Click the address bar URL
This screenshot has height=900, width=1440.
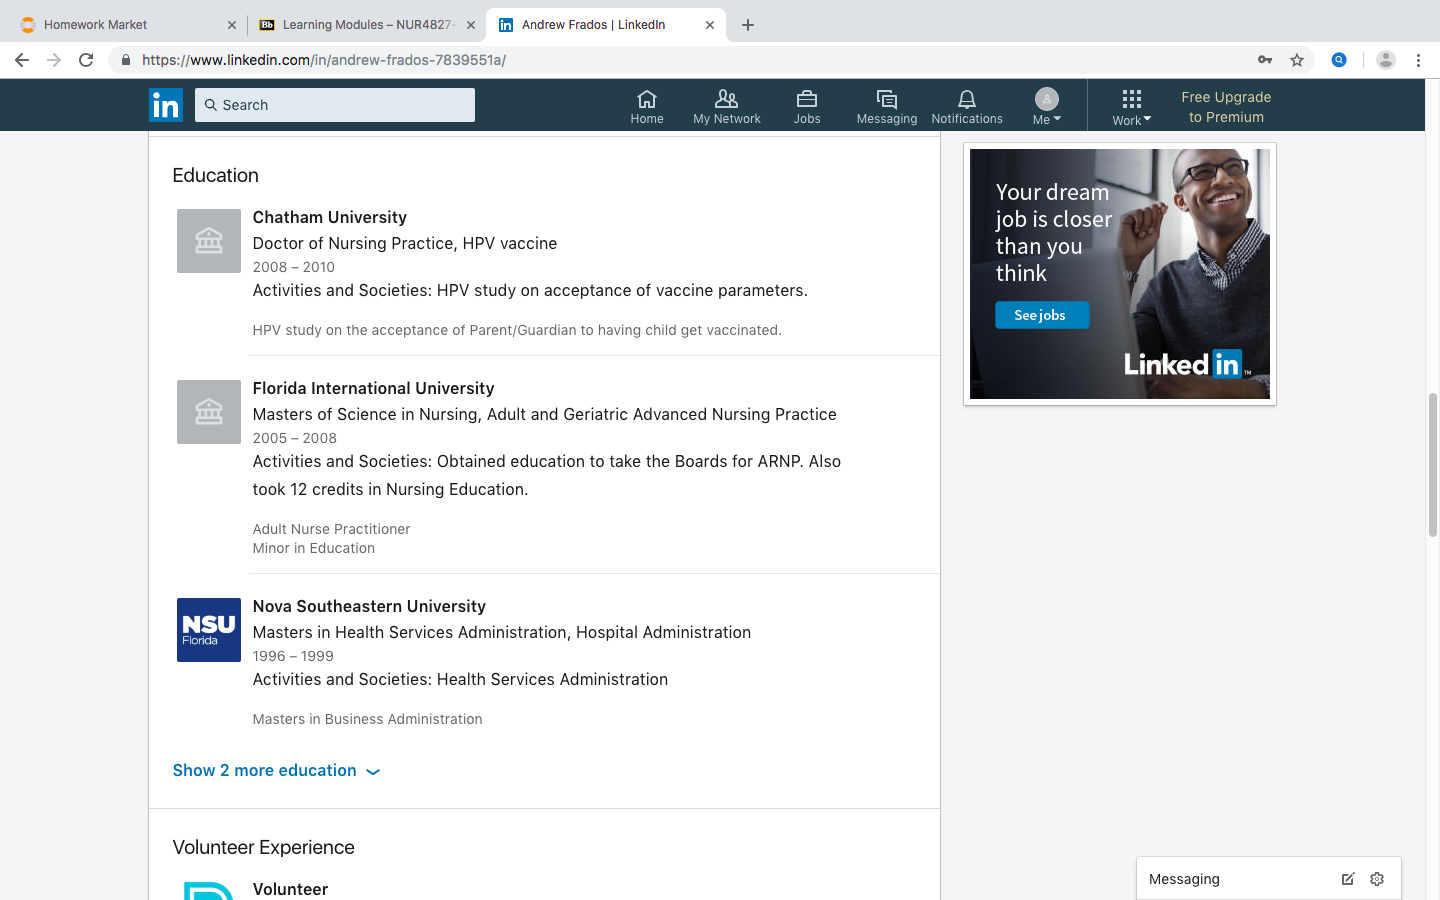click(x=324, y=60)
